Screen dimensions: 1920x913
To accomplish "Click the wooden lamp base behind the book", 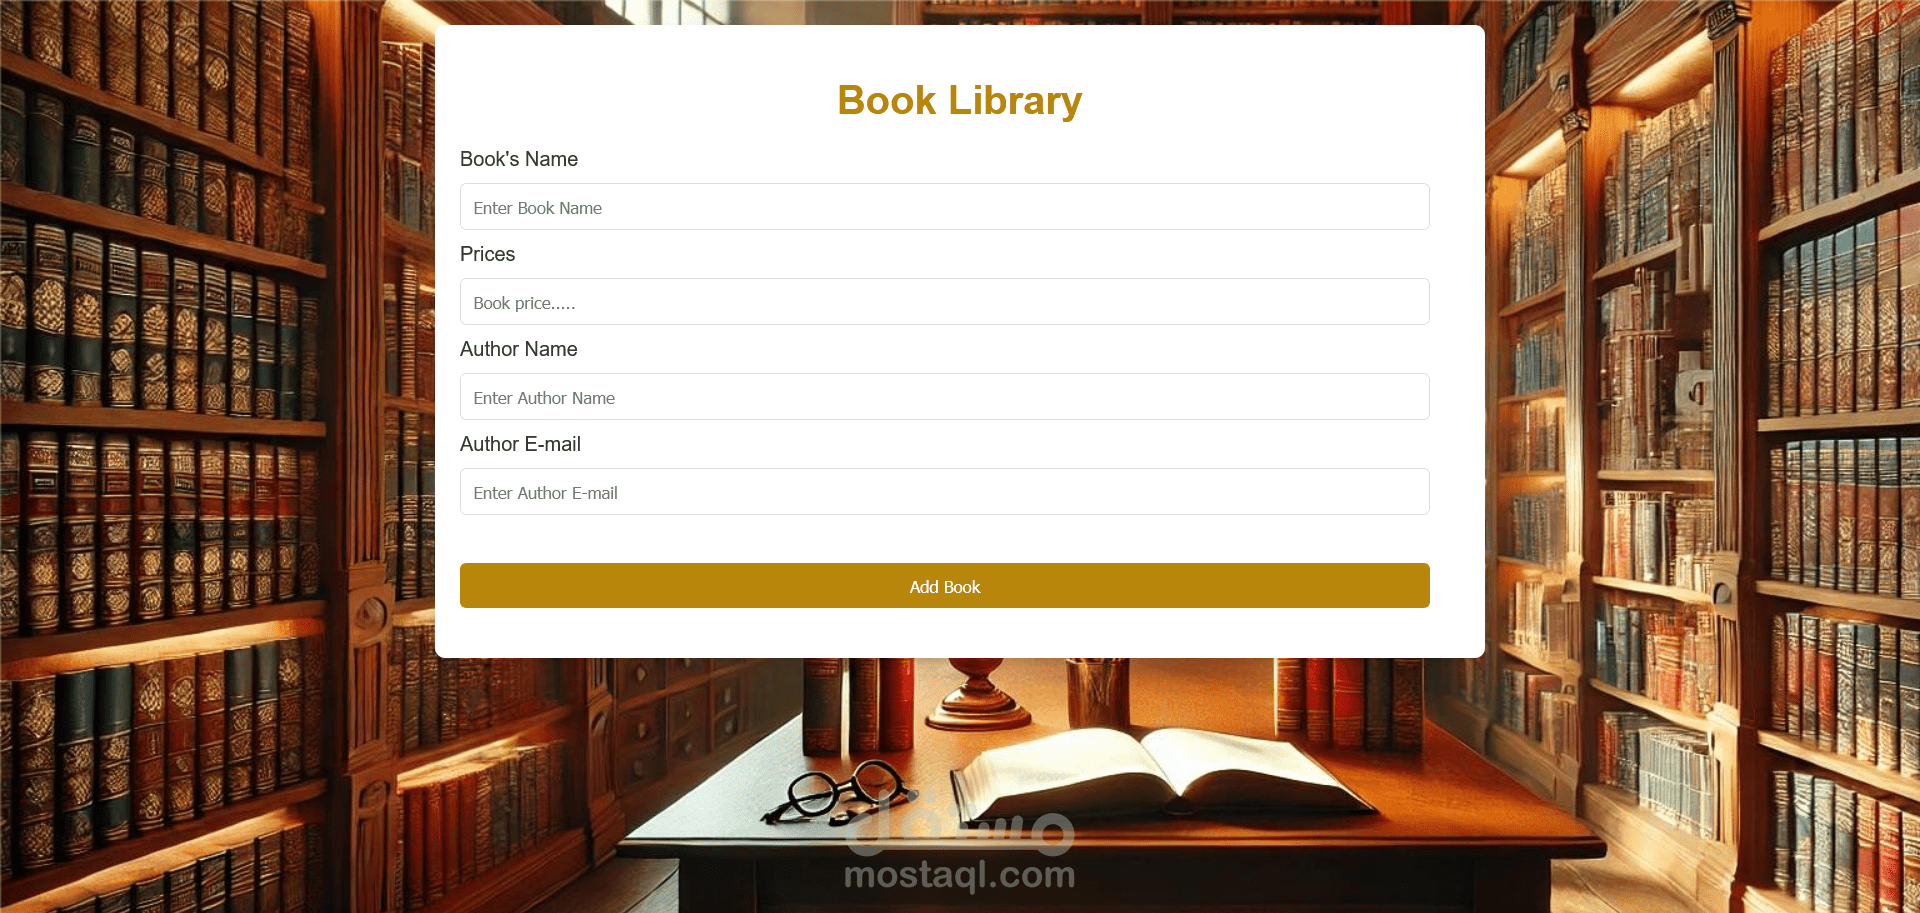I will click(x=978, y=696).
